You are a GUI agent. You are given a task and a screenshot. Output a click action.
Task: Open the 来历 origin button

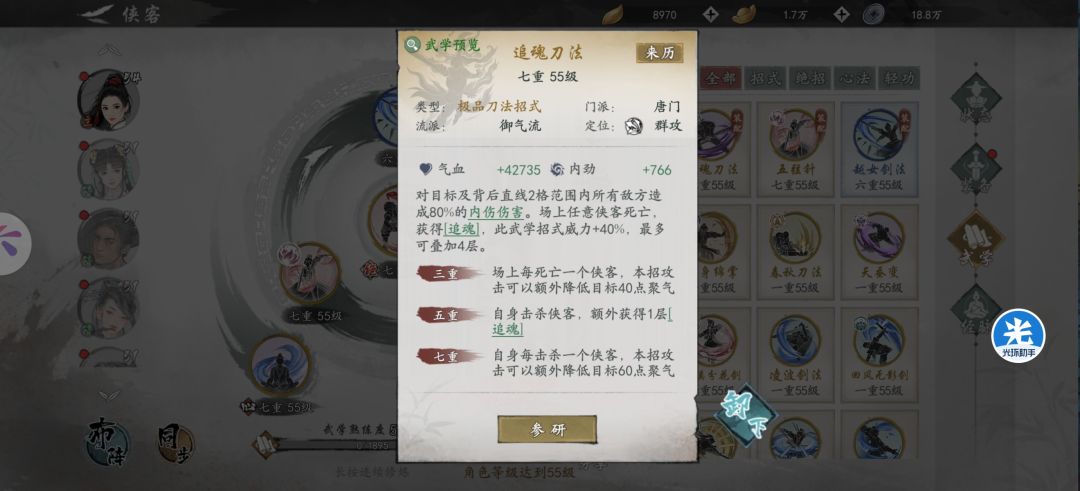click(659, 53)
